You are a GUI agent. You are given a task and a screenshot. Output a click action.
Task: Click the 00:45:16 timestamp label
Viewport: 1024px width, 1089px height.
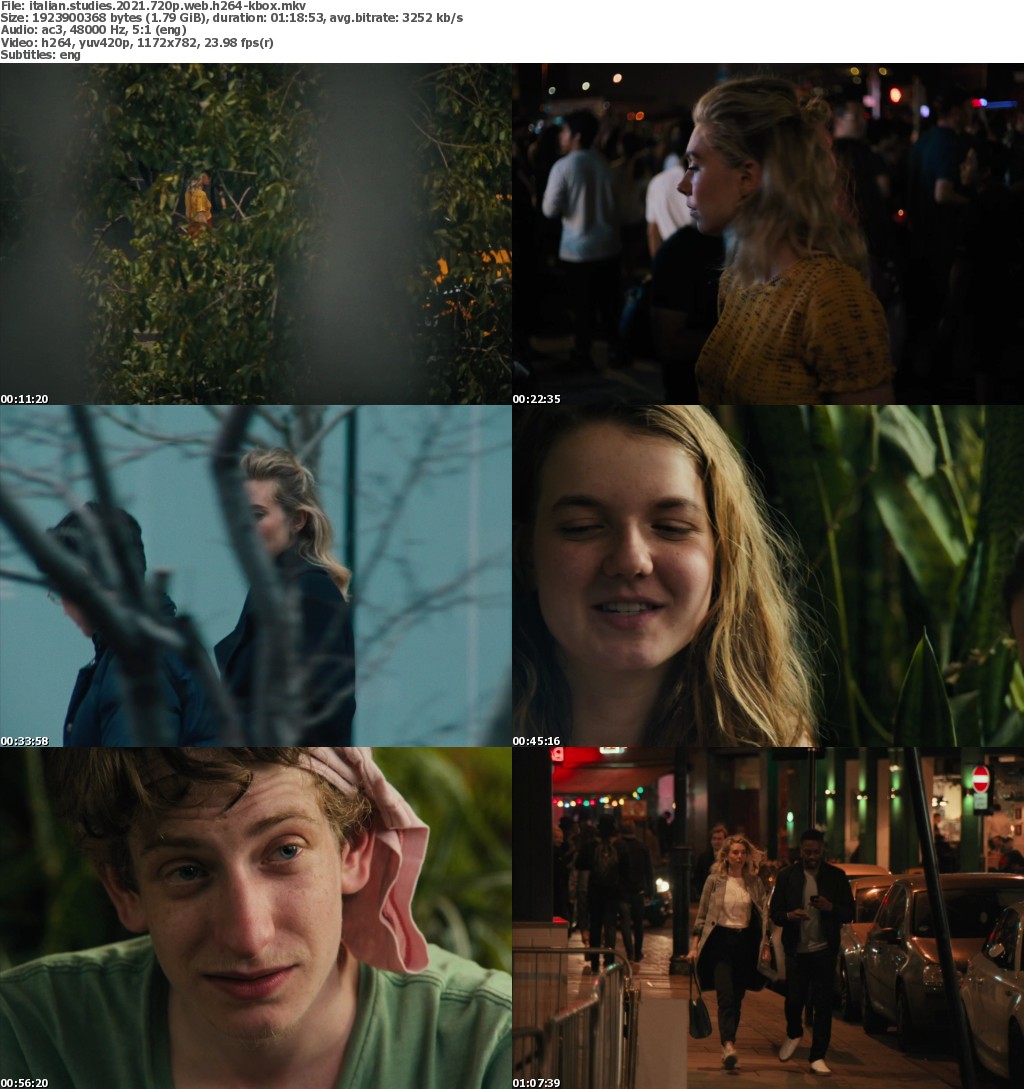536,741
